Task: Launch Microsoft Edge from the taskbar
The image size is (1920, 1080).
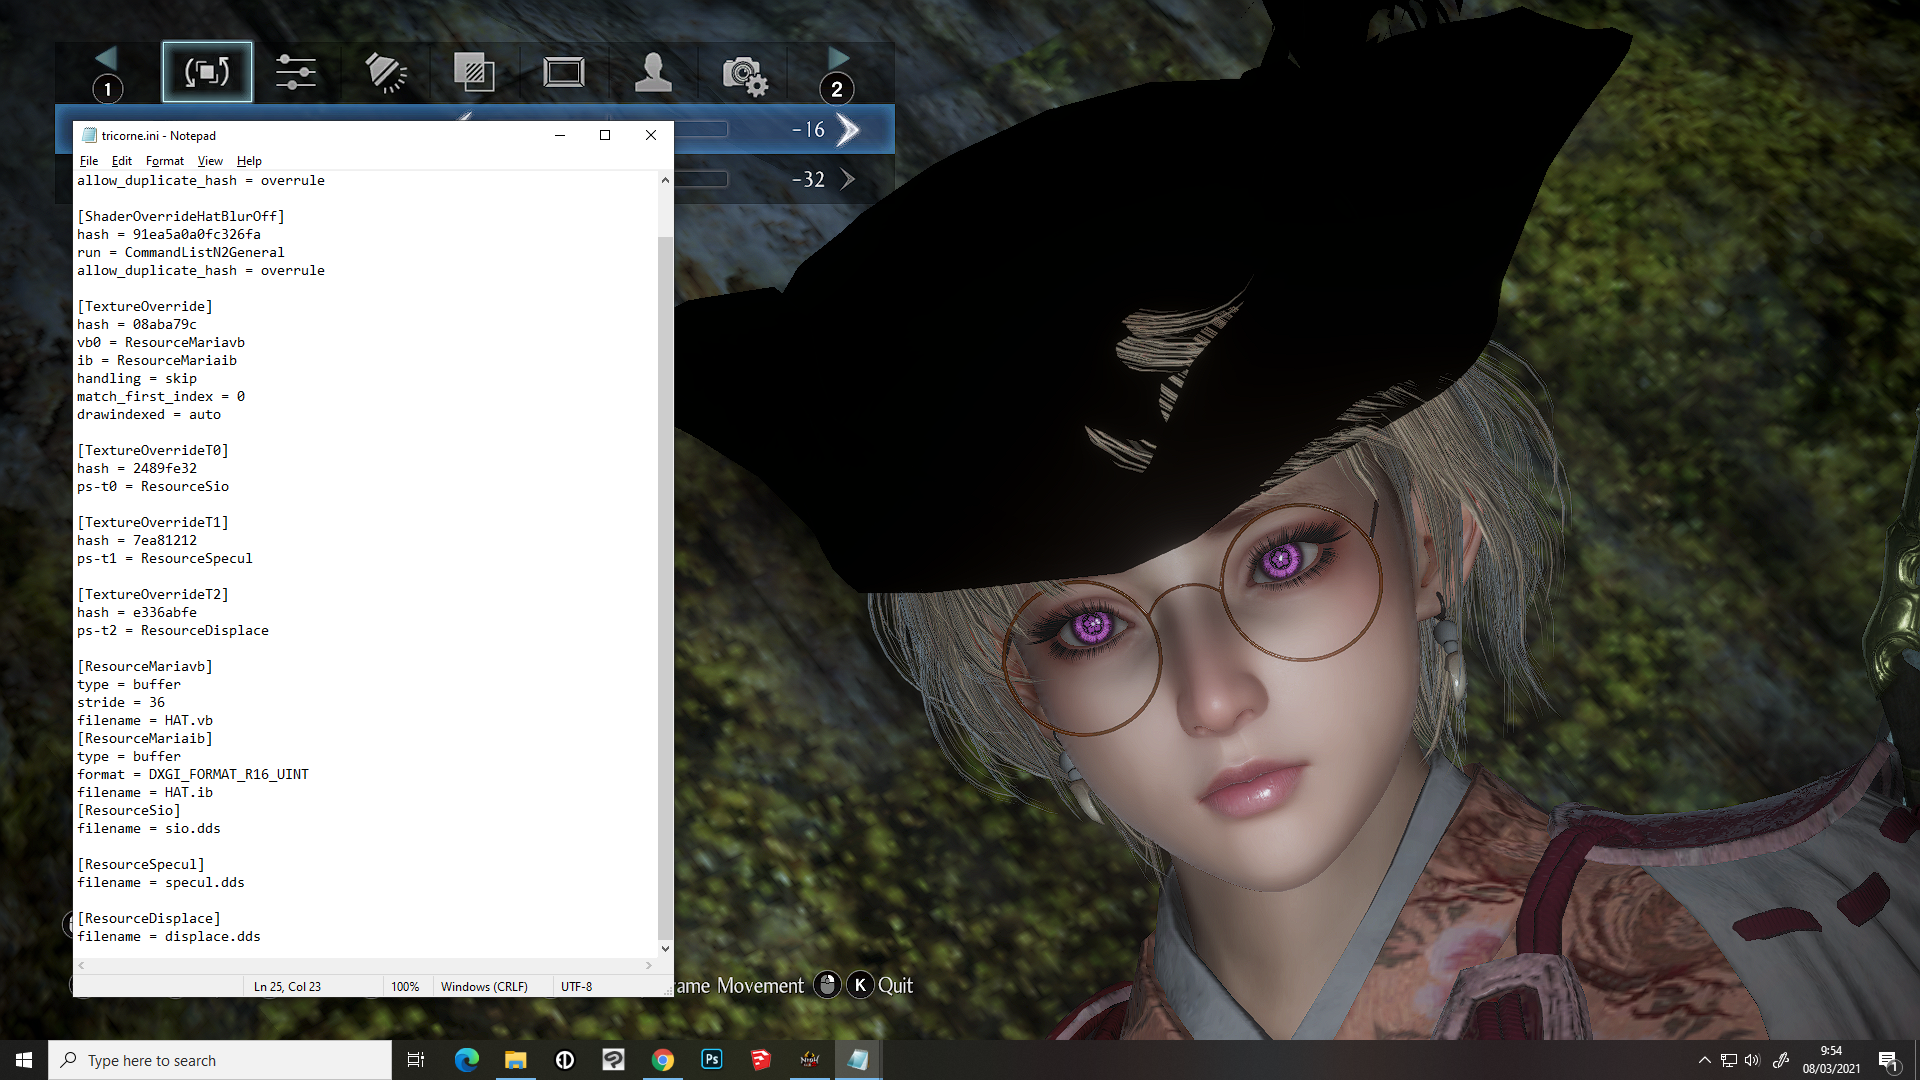Action: click(467, 1060)
